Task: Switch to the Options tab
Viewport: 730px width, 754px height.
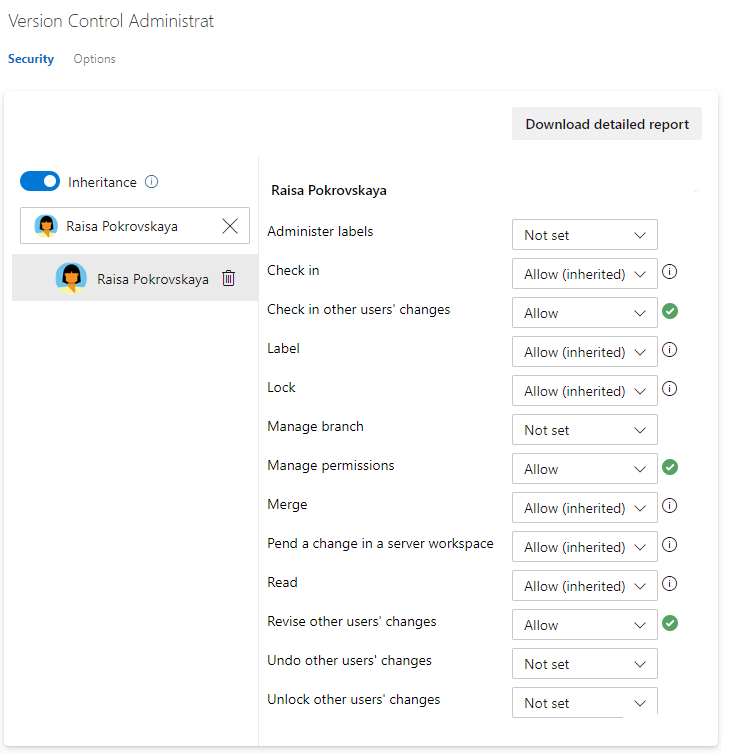Action: pos(94,59)
